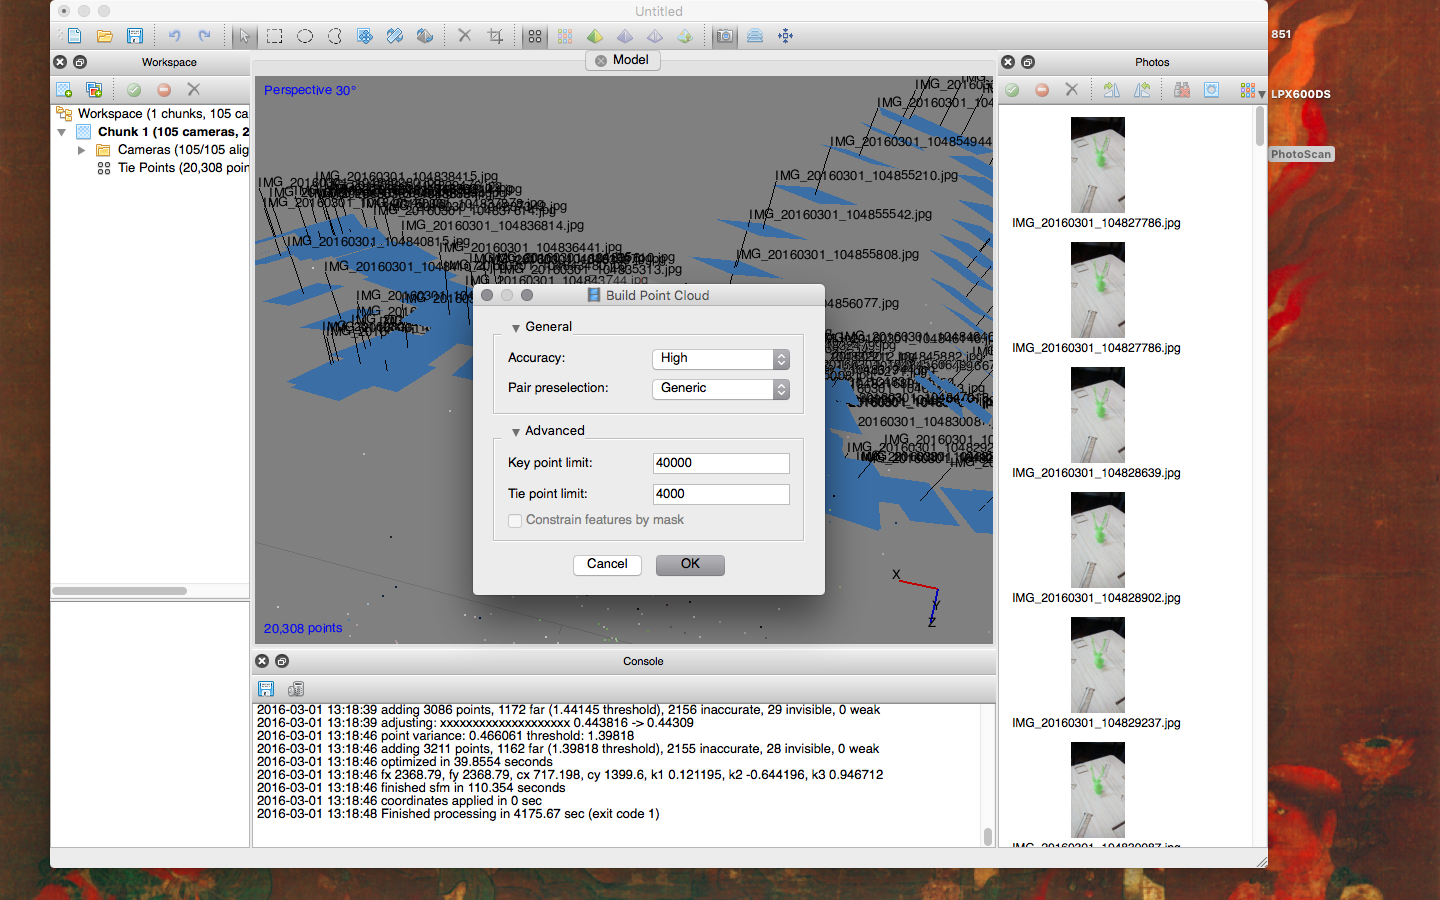Screen dimensions: 1440x900
Task: Enable items with Workspace green check icon
Action: pyautogui.click(x=134, y=90)
